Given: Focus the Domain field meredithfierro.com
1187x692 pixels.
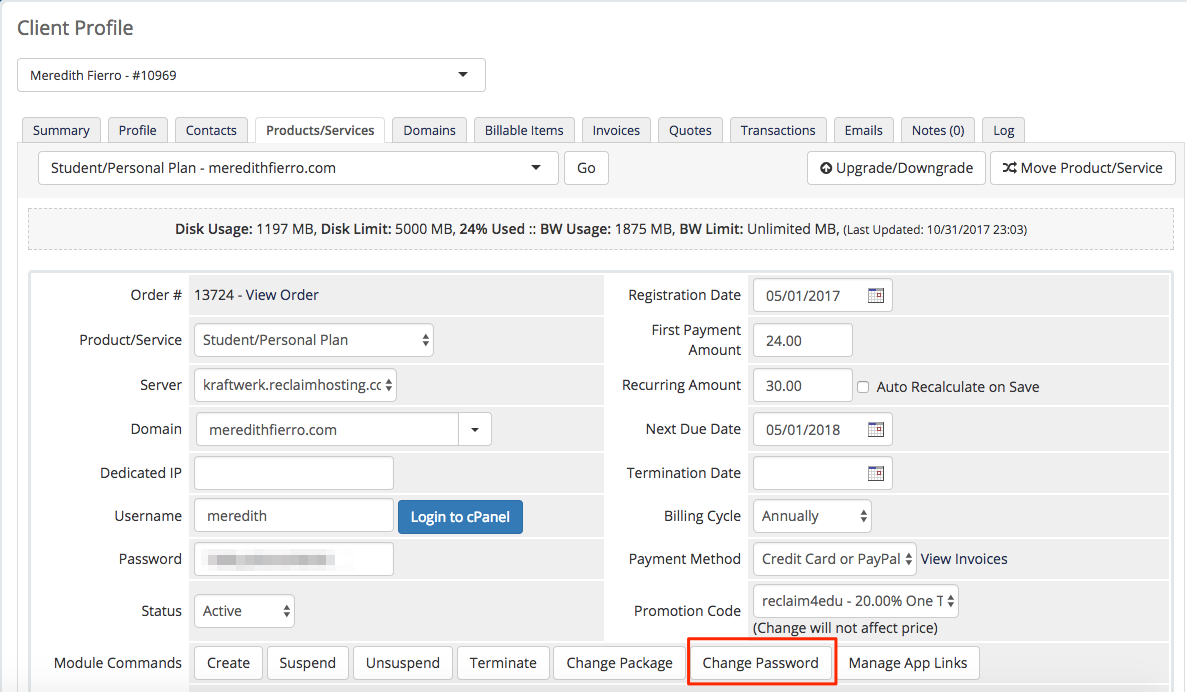Looking at the screenshot, I should 327,429.
